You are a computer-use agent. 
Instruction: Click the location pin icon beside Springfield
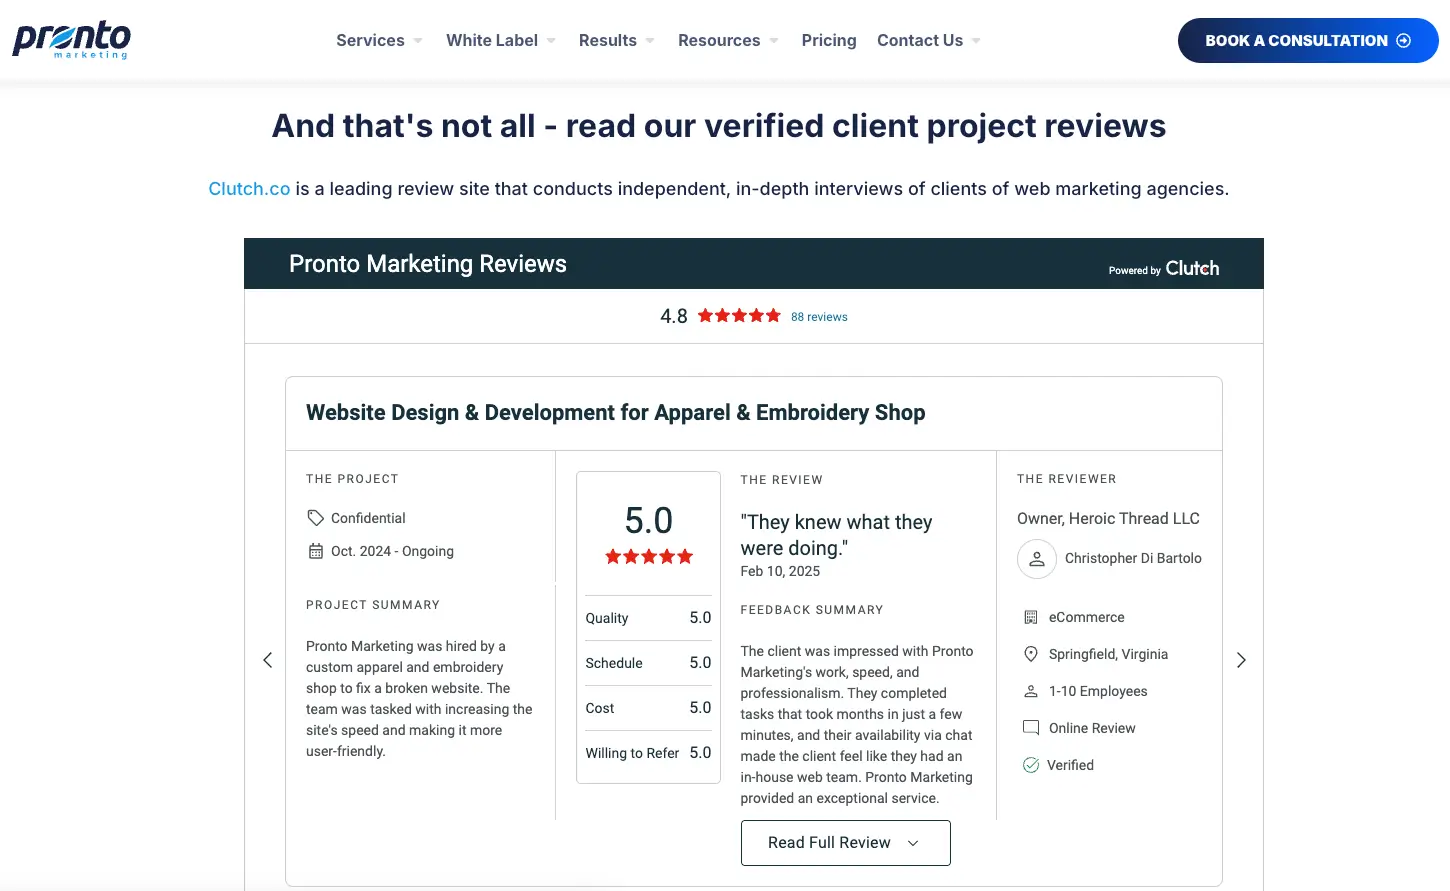1031,654
